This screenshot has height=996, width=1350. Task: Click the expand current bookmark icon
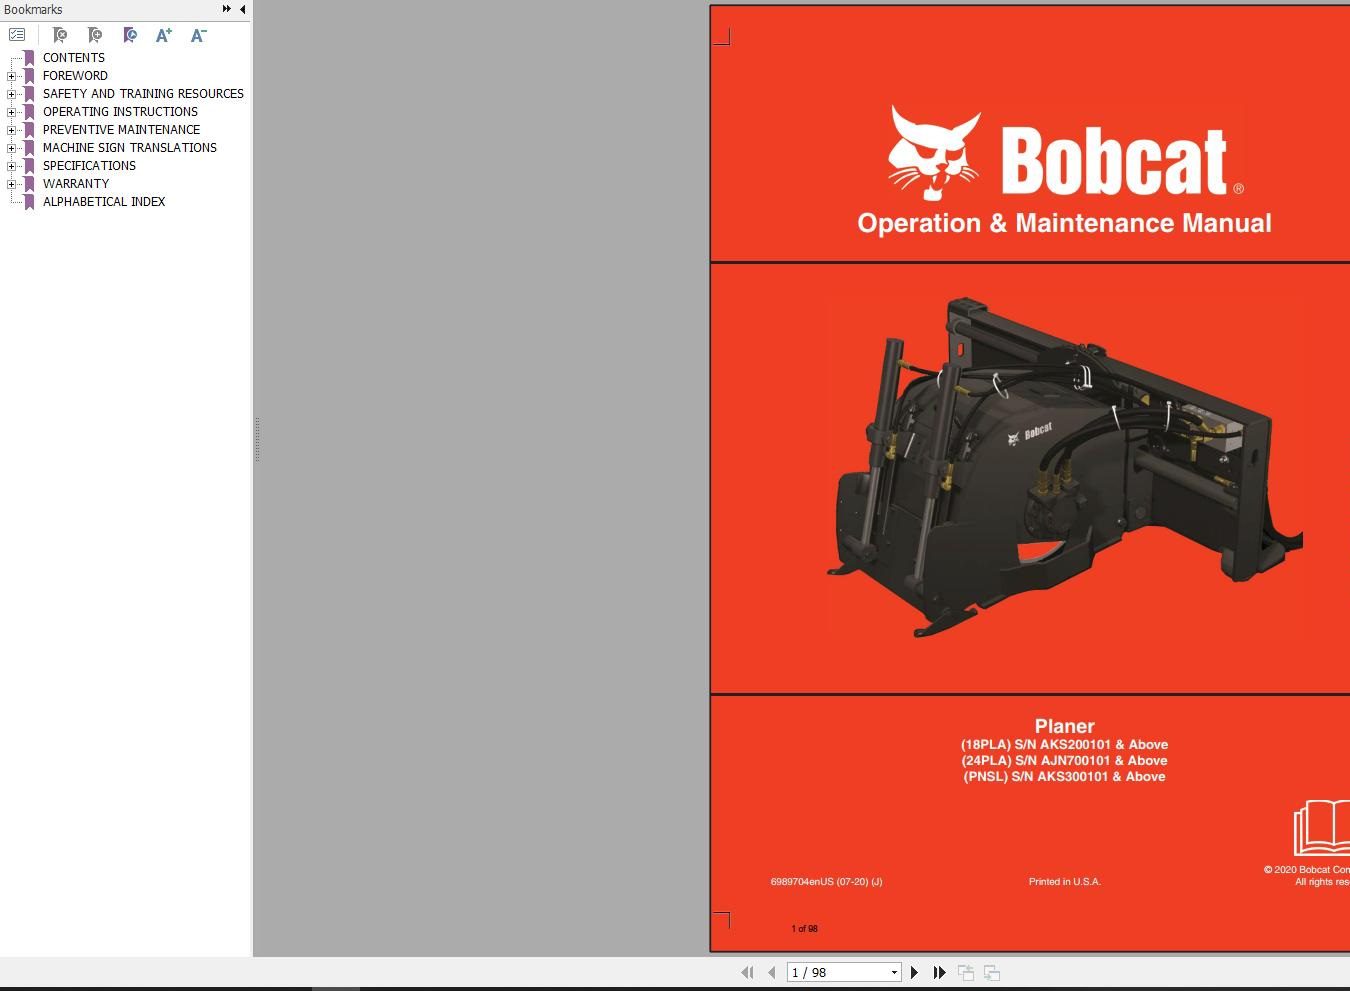coord(130,34)
